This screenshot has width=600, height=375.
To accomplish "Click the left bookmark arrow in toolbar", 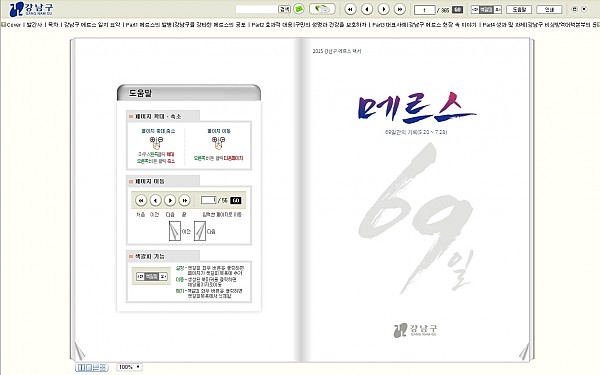I will click(475, 10).
